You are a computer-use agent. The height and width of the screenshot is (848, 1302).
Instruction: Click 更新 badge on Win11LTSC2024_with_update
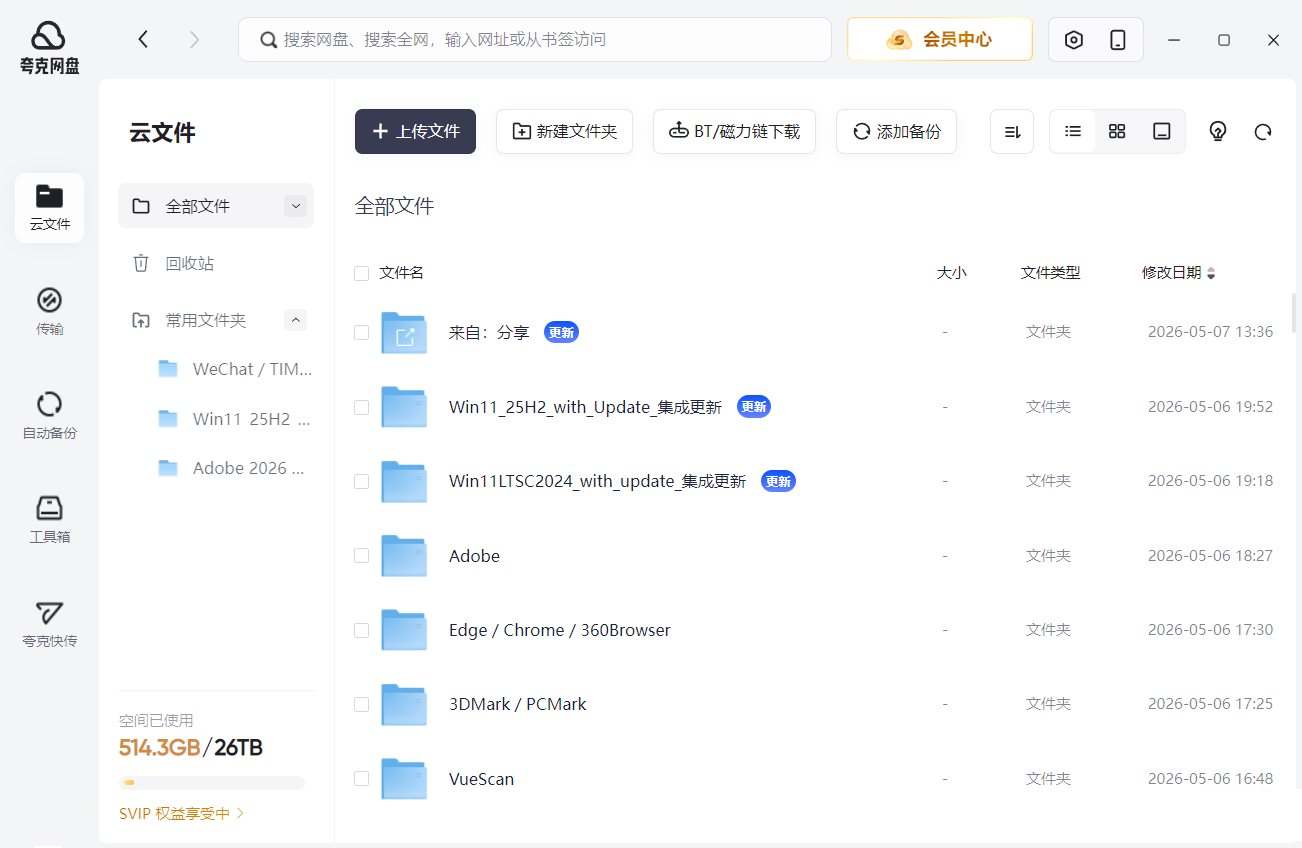(x=778, y=481)
